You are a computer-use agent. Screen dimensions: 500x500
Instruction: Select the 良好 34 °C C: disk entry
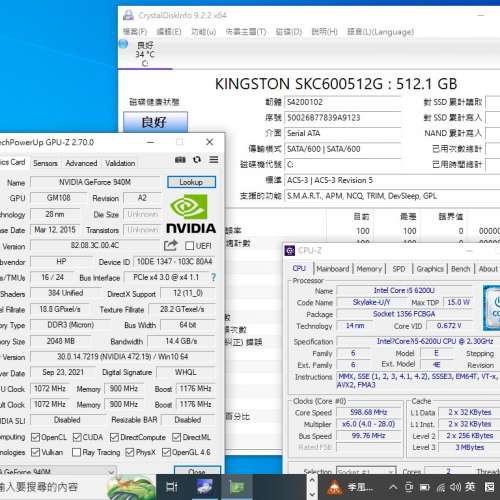pyautogui.click(x=145, y=54)
